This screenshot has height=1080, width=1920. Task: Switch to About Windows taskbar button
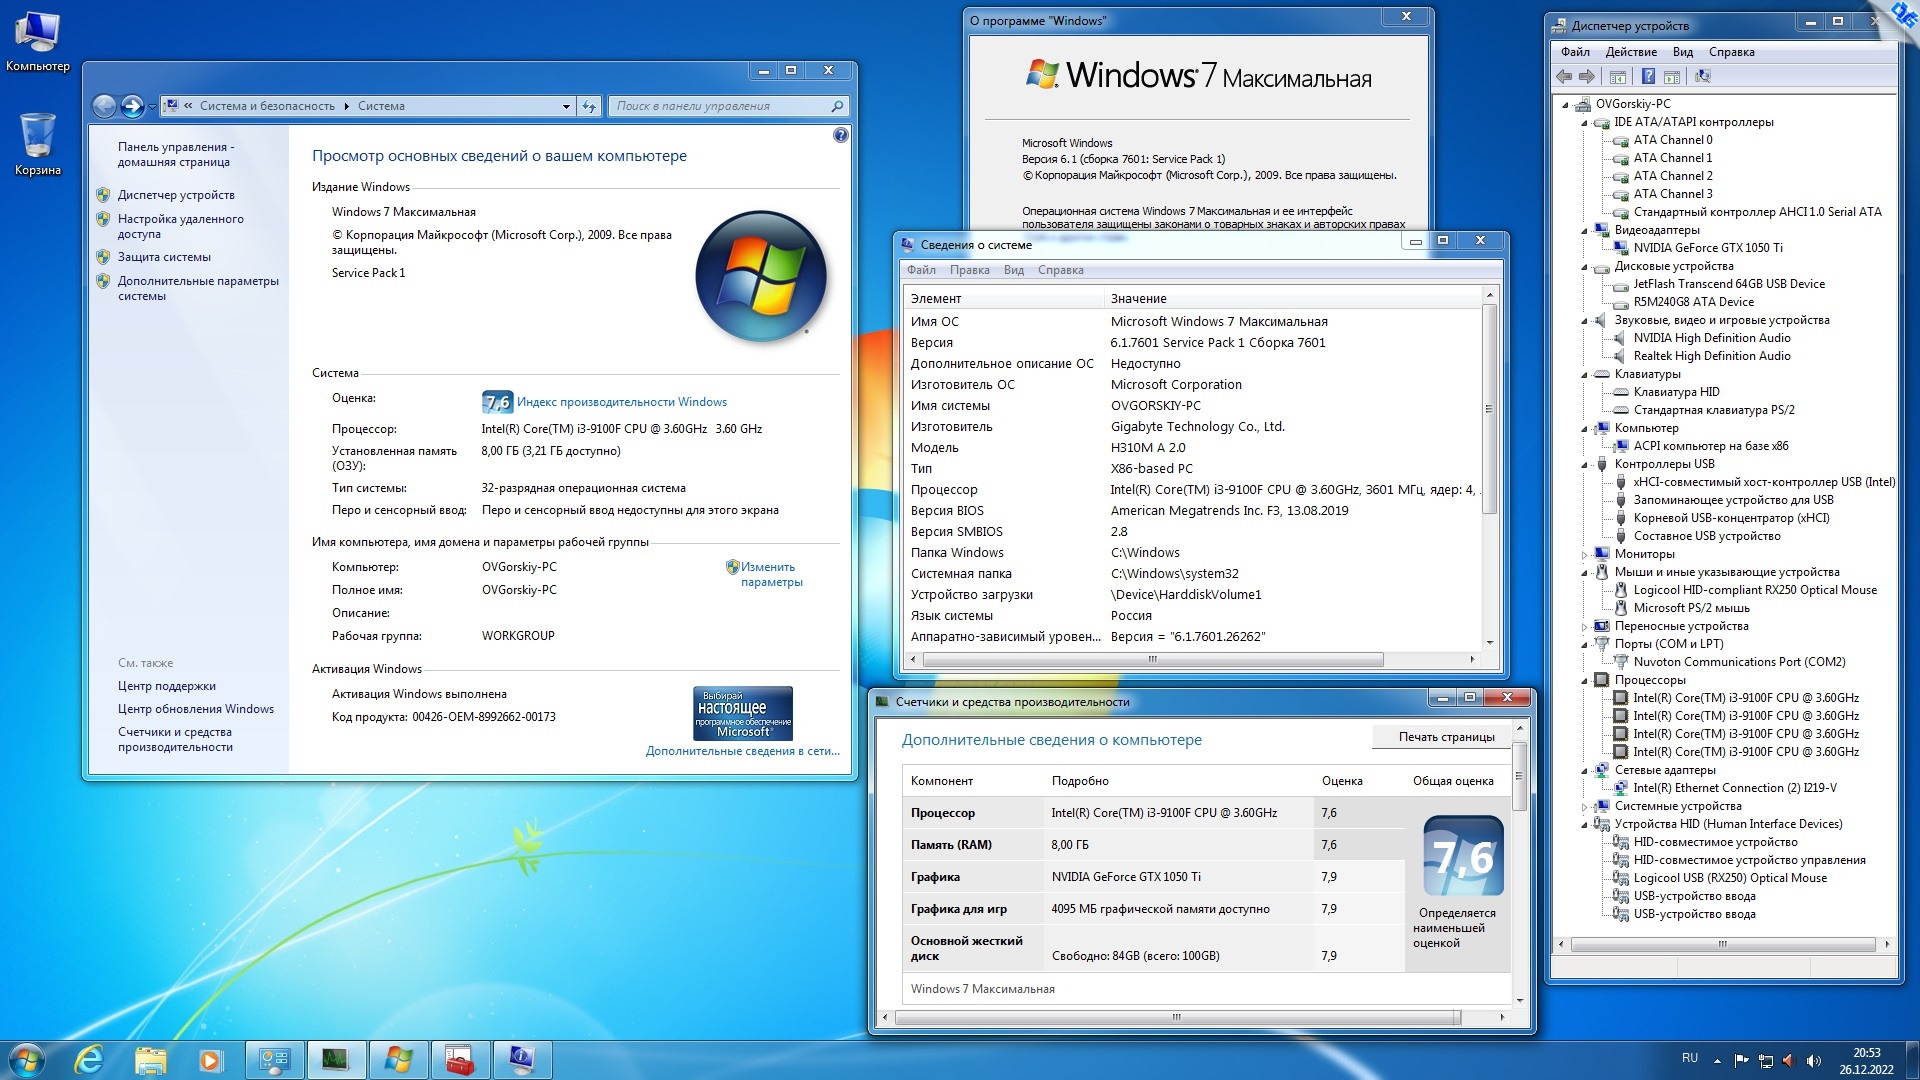398,1060
